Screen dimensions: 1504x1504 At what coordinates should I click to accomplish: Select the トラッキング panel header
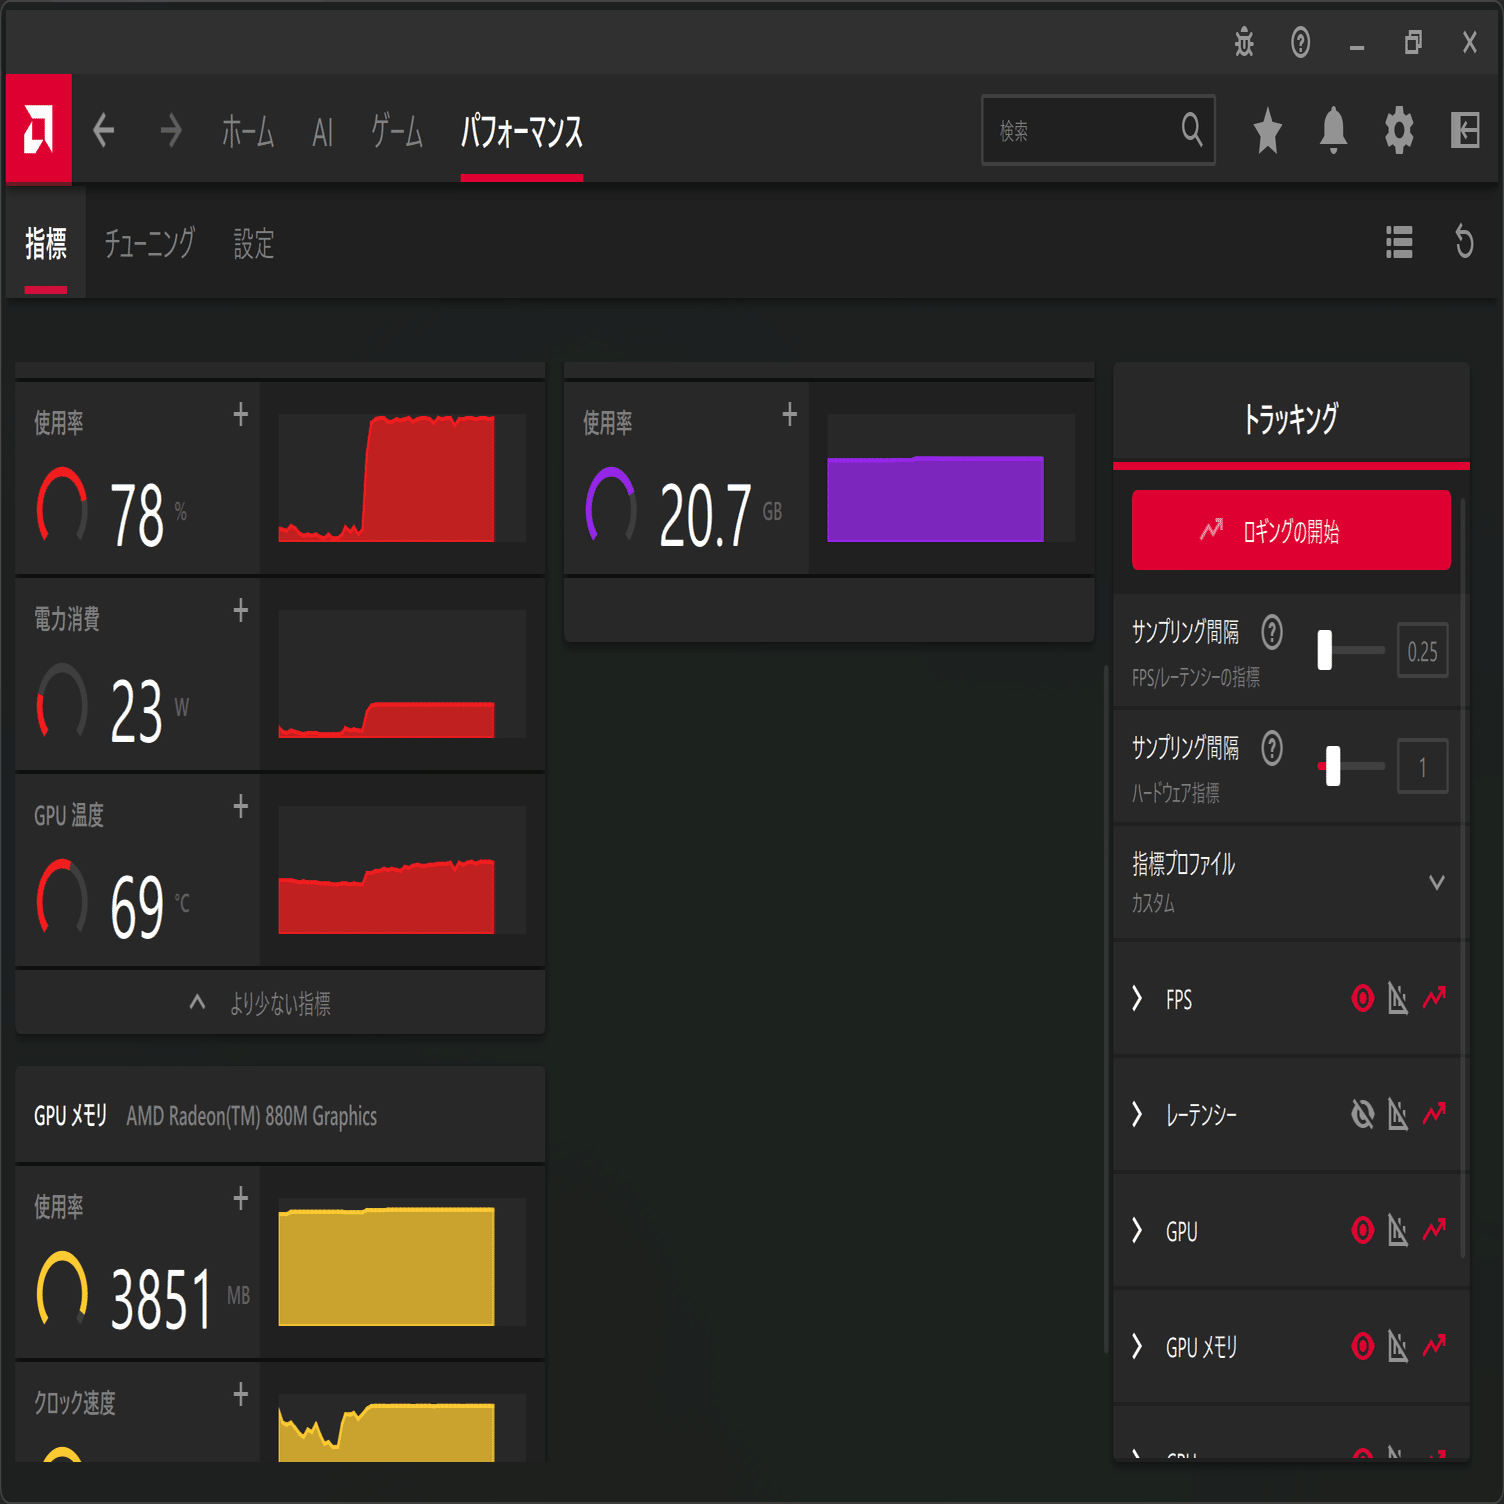pos(1291,417)
